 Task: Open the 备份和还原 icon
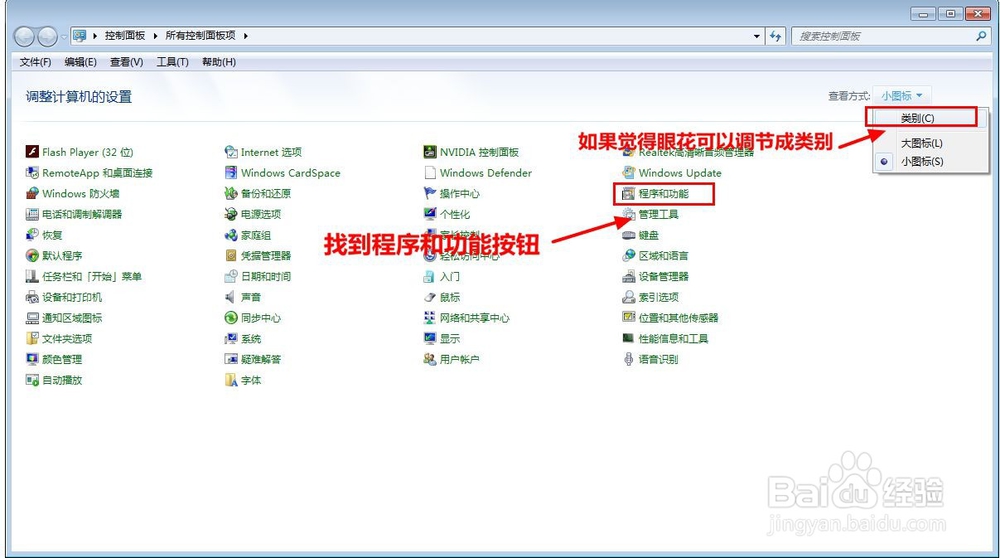231,193
